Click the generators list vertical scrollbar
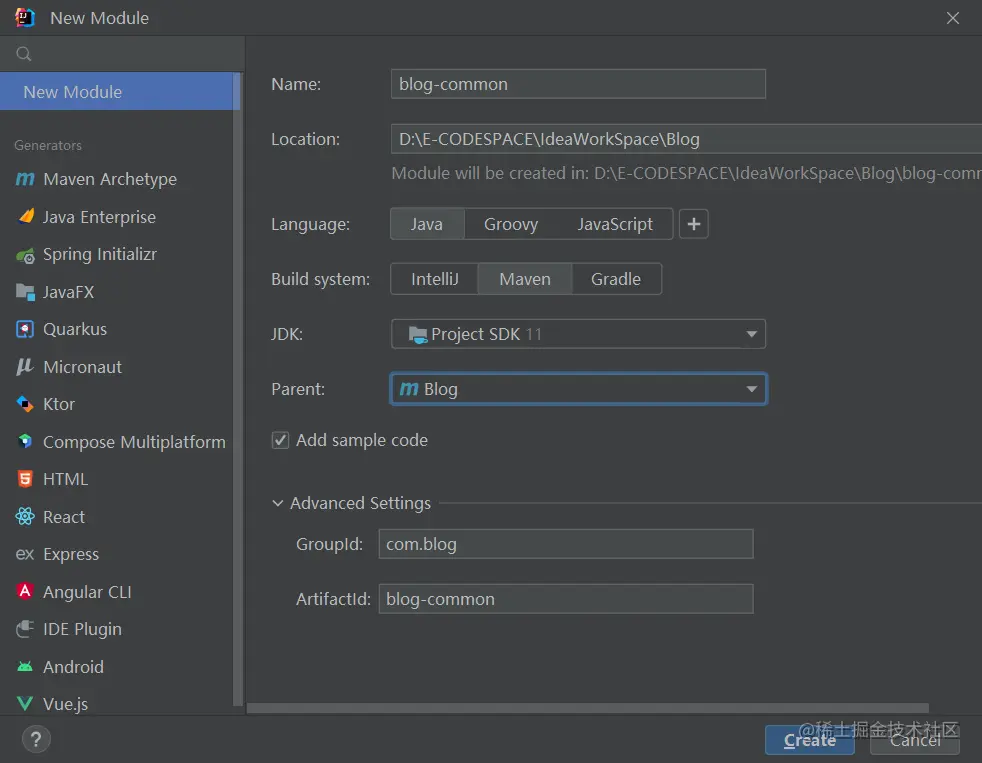 pos(237,388)
